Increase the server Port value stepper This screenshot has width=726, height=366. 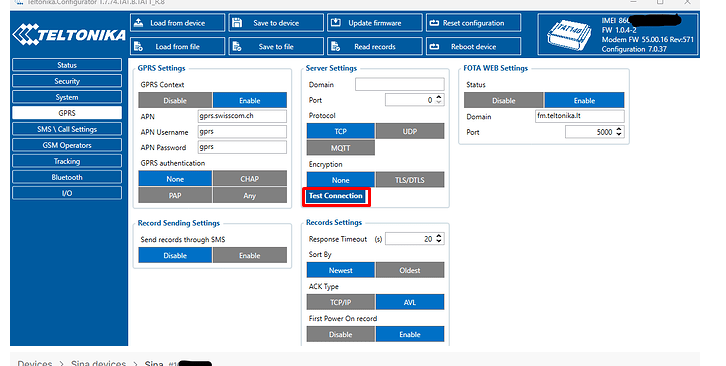pyautogui.click(x=439, y=97)
